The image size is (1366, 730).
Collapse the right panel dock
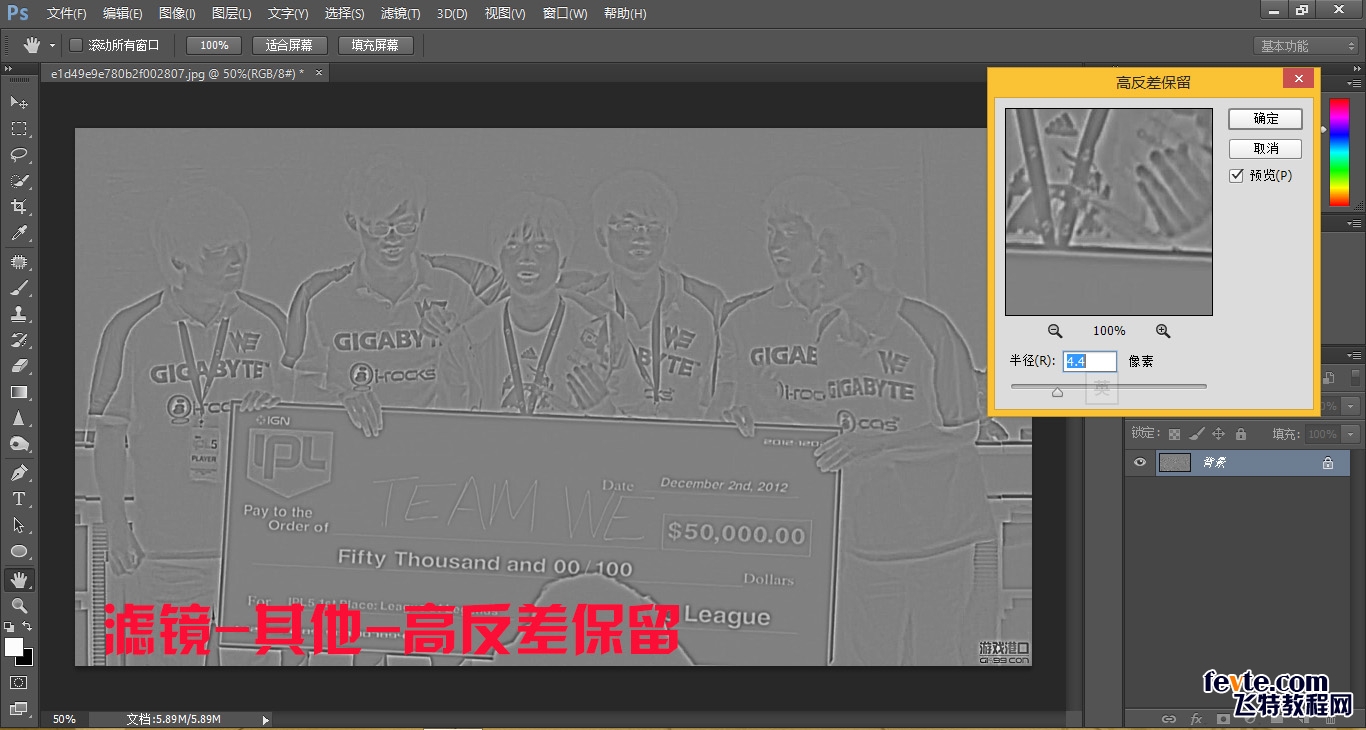tap(1355, 70)
